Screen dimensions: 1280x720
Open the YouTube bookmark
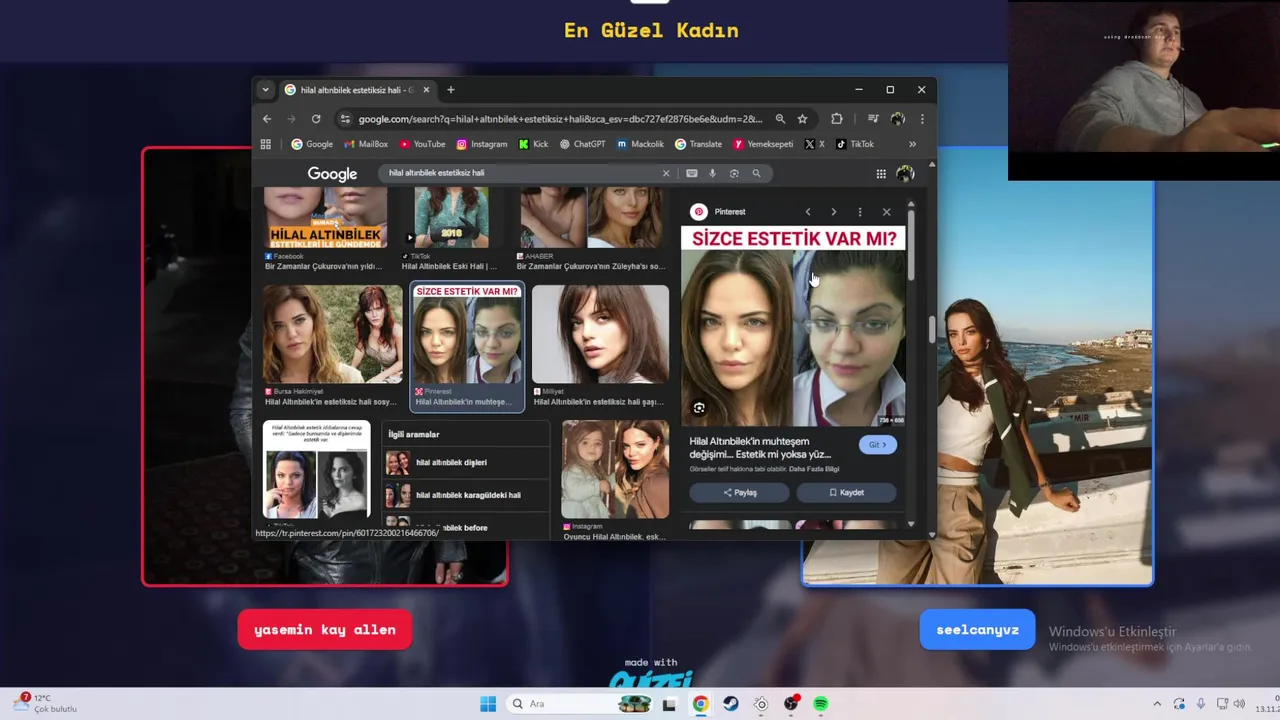[422, 144]
